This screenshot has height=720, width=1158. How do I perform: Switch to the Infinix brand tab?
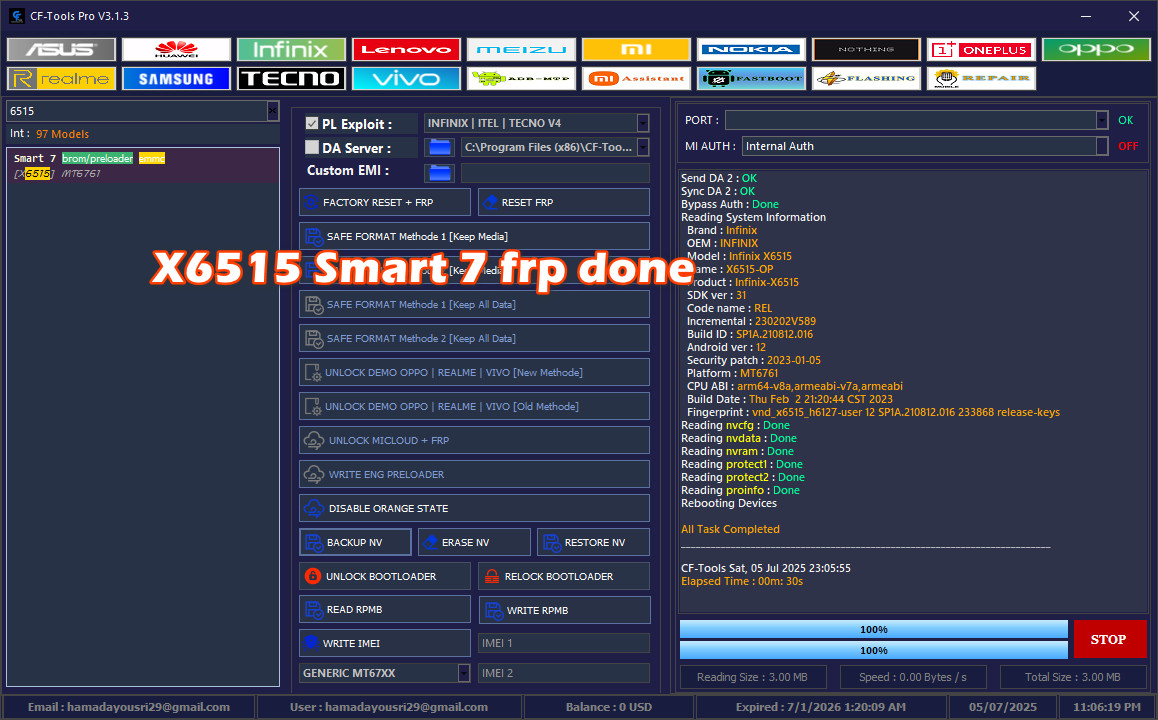click(x=291, y=49)
